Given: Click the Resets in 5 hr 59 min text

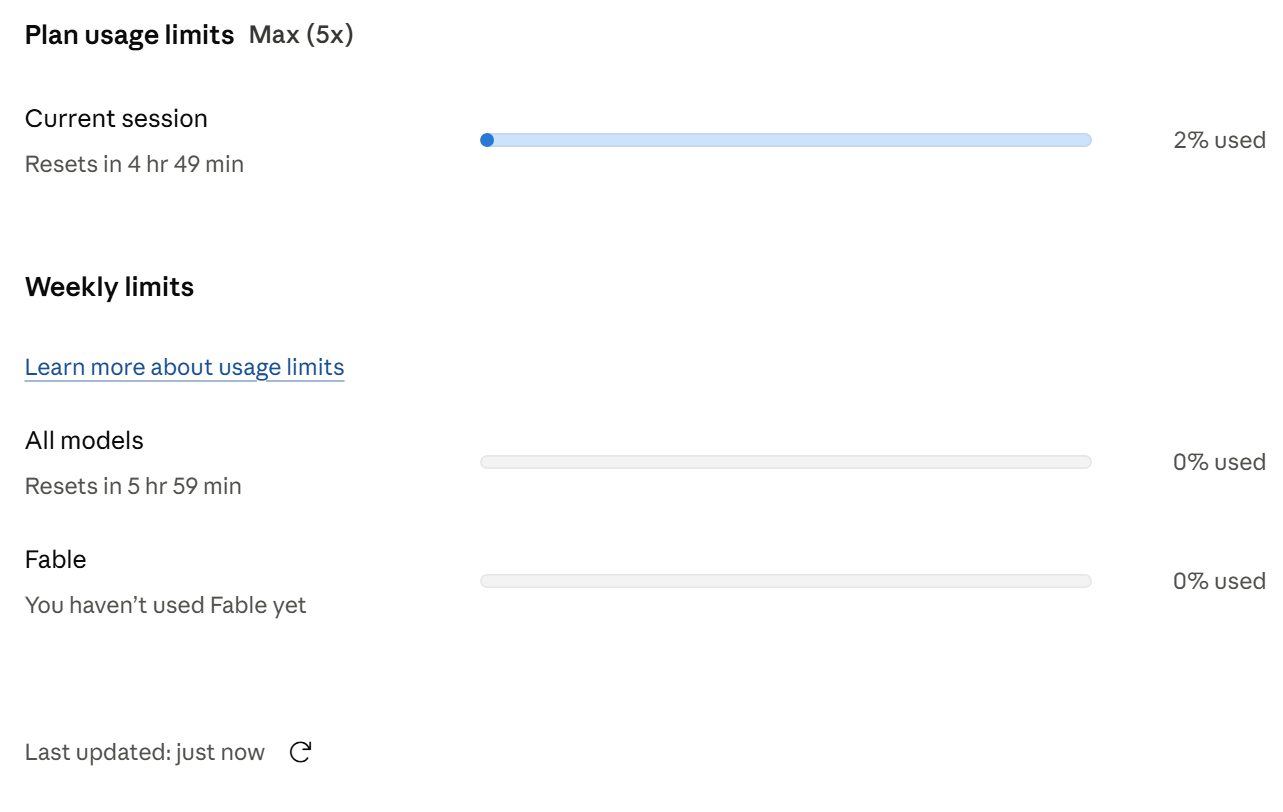Looking at the screenshot, I should coord(133,486).
